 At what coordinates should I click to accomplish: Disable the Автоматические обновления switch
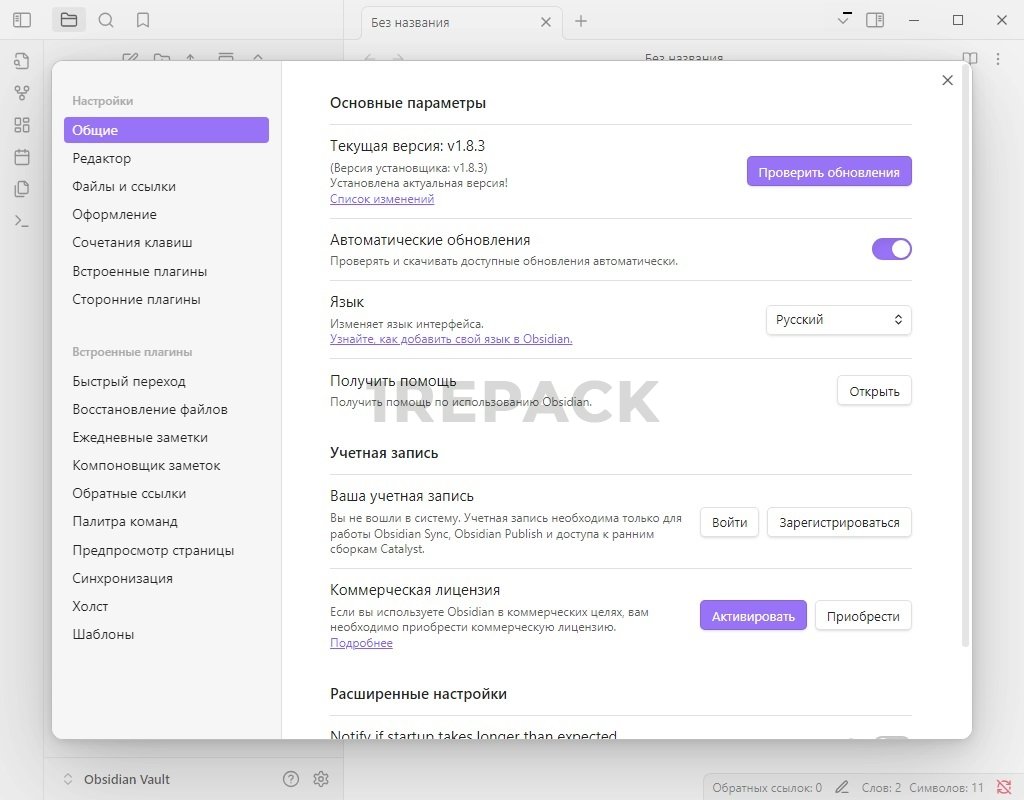pos(891,249)
